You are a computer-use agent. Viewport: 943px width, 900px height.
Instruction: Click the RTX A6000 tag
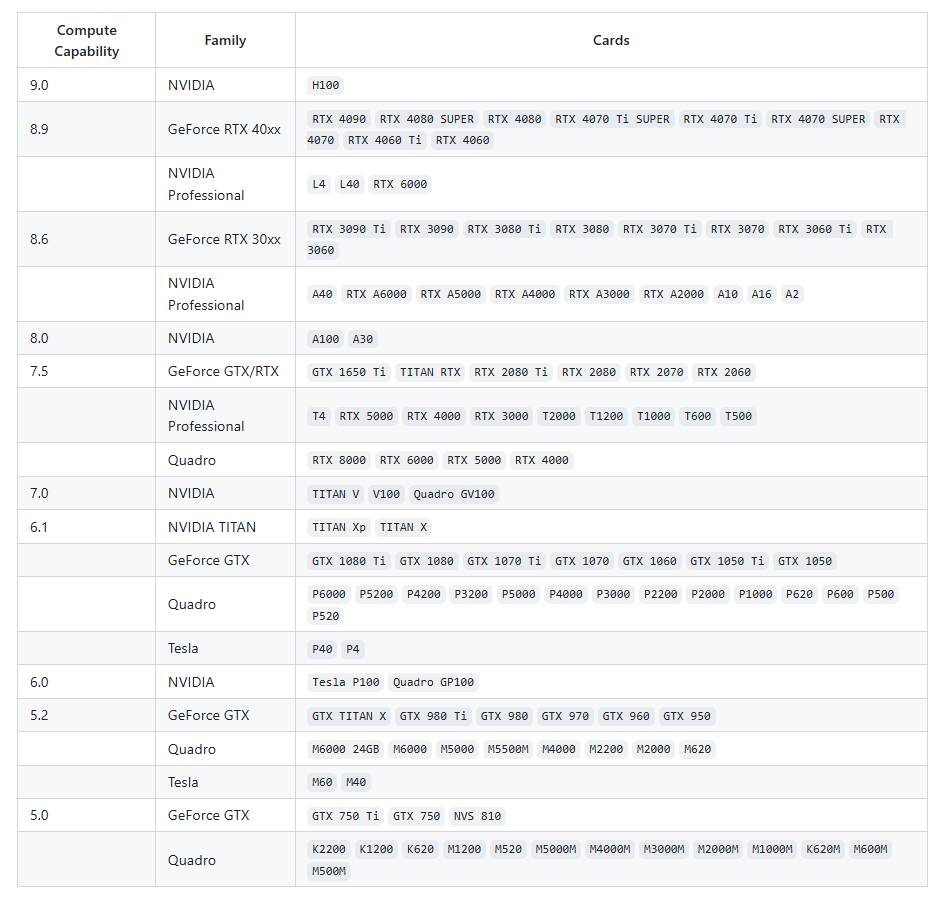coord(376,294)
